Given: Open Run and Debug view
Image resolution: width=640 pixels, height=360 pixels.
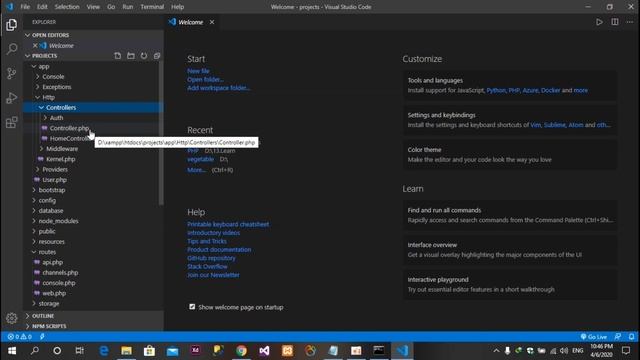Looking at the screenshot, I should [11, 98].
